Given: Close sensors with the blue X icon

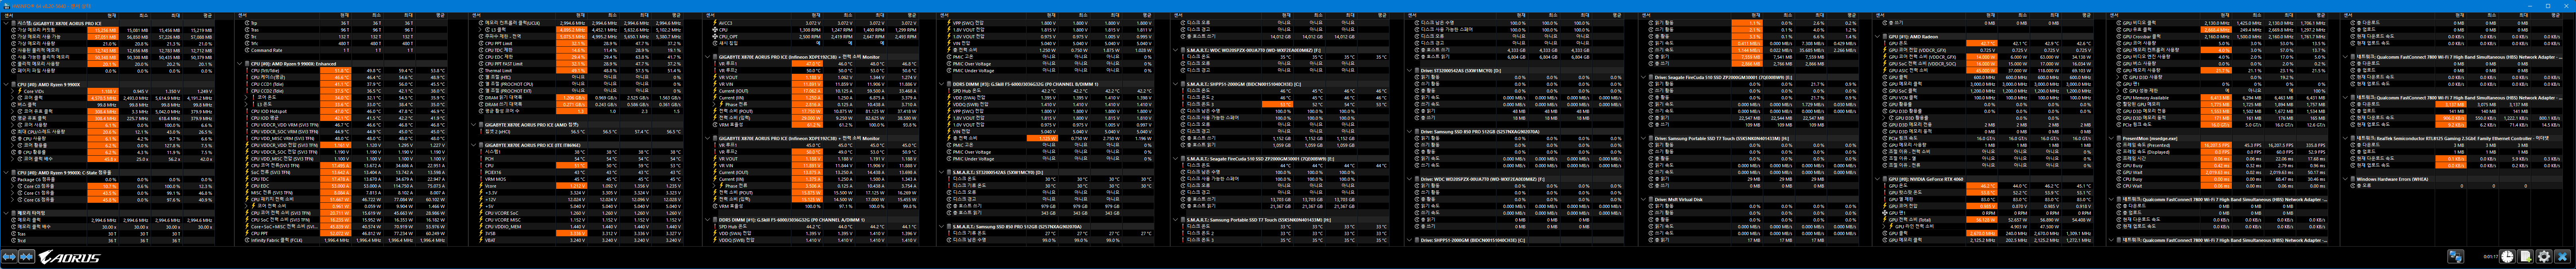Looking at the screenshot, I should pyautogui.click(x=2563, y=257).
